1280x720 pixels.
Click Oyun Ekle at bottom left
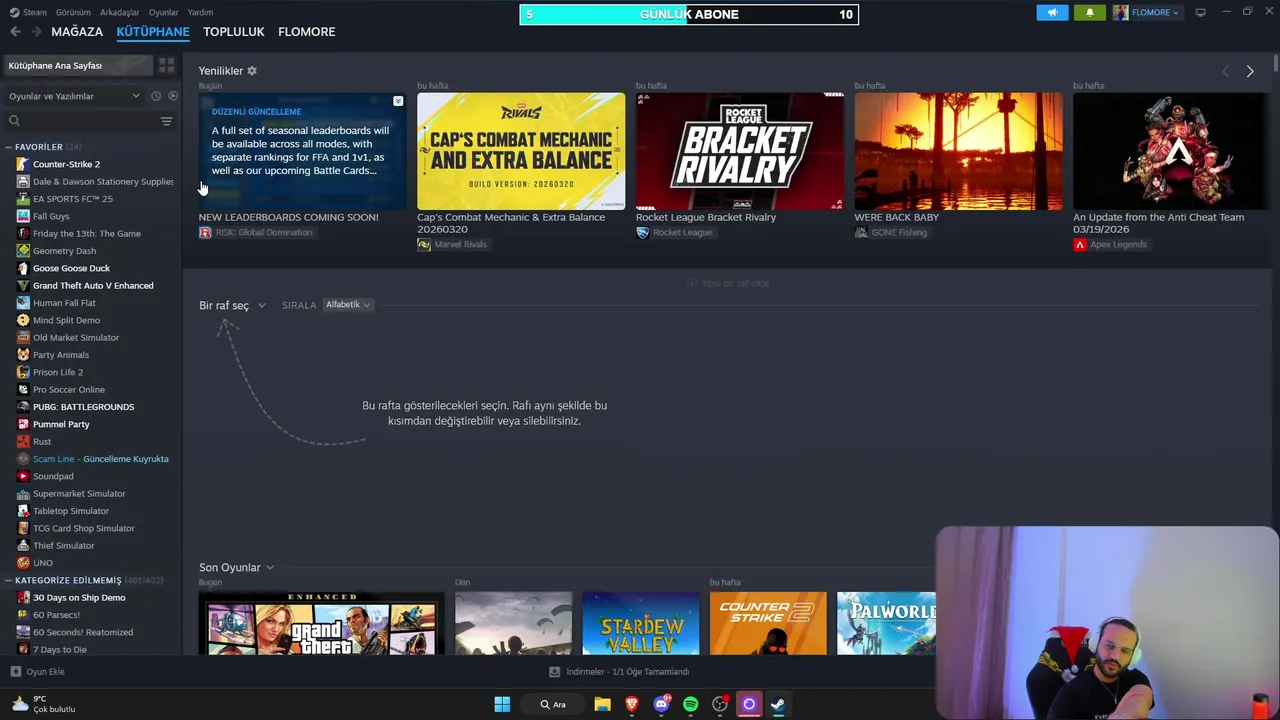37,672
